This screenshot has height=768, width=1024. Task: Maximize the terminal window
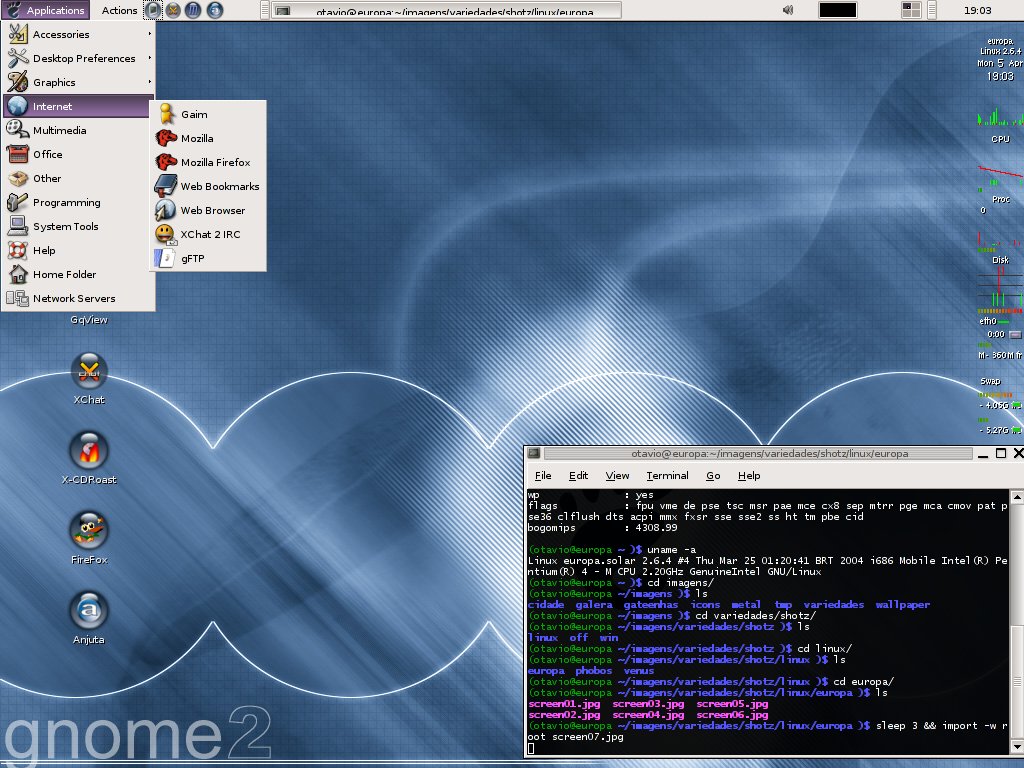pos(1000,453)
